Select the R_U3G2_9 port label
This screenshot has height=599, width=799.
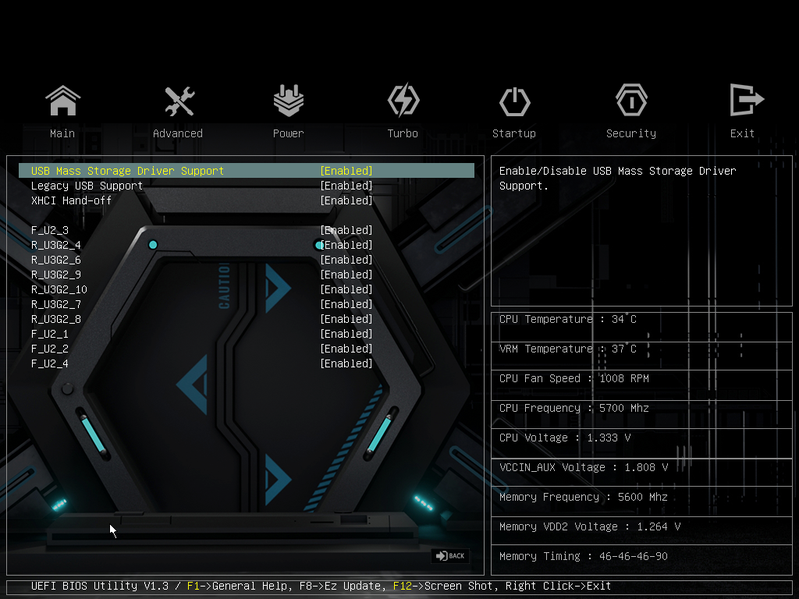click(56, 275)
